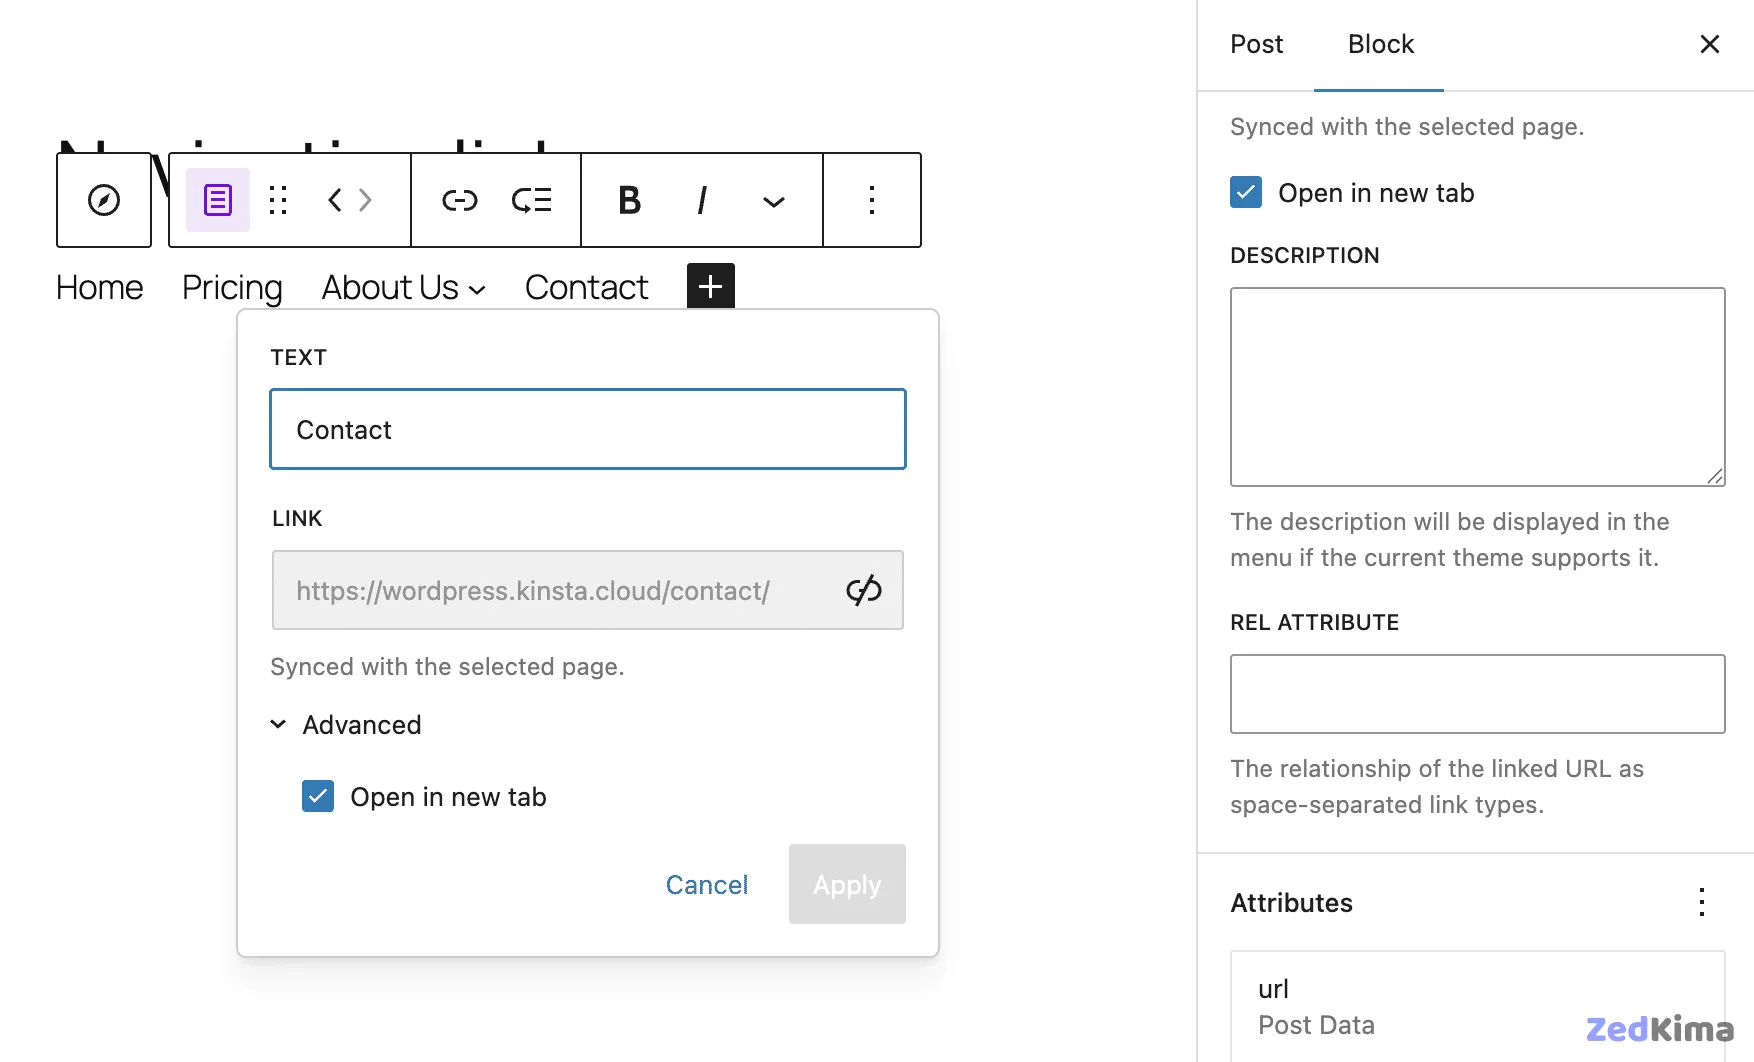This screenshot has width=1754, height=1062.
Task: Select the parent Navigation block icon
Action: tap(103, 200)
